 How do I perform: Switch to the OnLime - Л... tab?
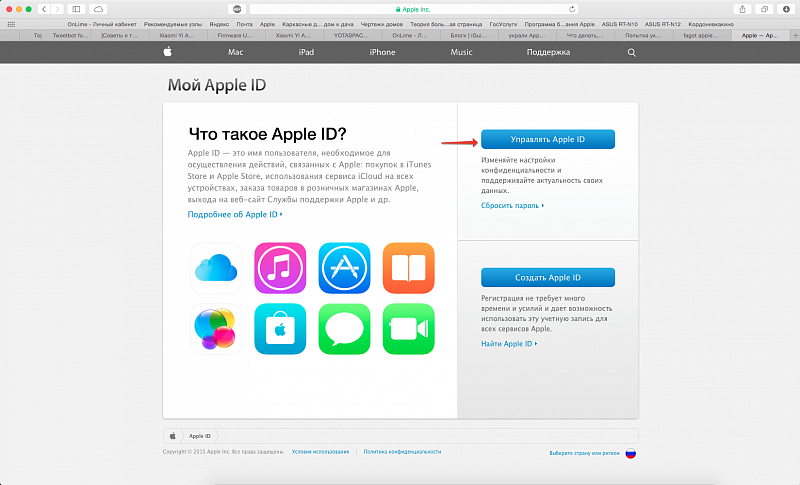(409, 35)
